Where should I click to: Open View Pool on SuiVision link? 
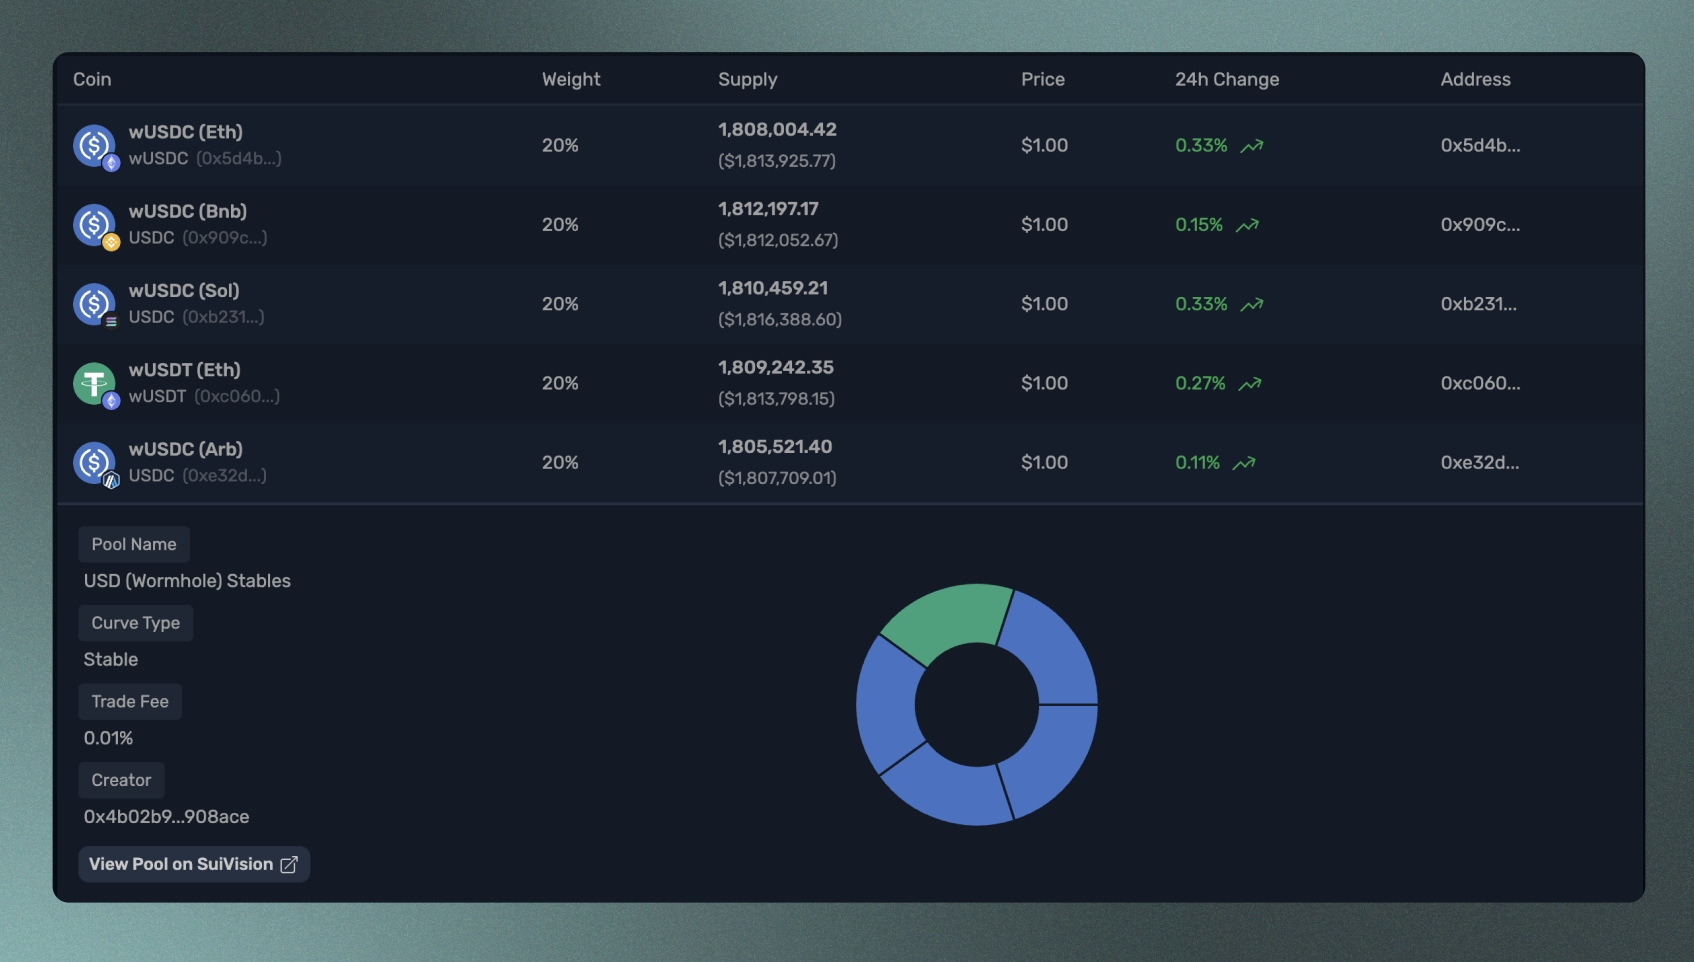tap(194, 865)
